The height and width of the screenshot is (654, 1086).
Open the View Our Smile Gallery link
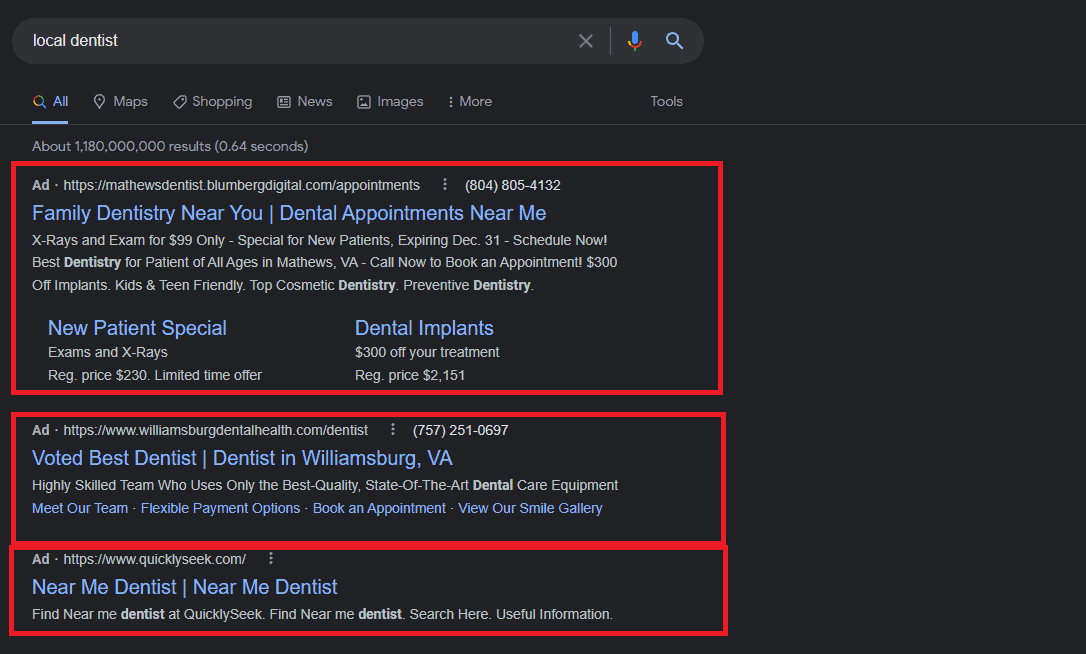pyautogui.click(x=530, y=509)
